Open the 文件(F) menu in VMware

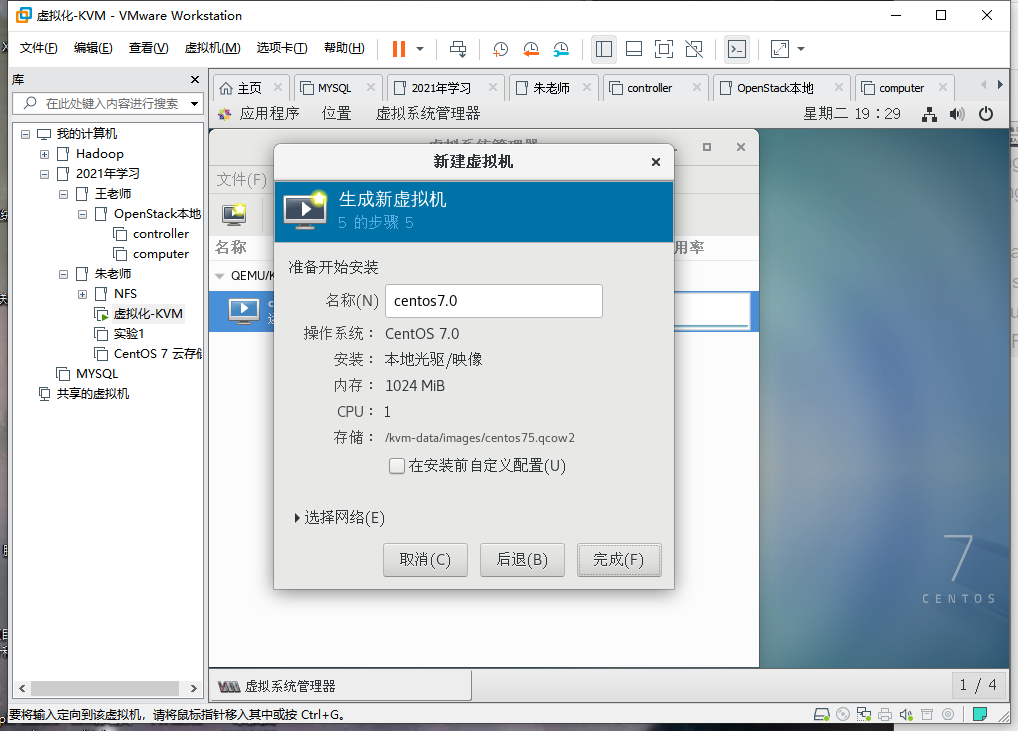(38, 48)
